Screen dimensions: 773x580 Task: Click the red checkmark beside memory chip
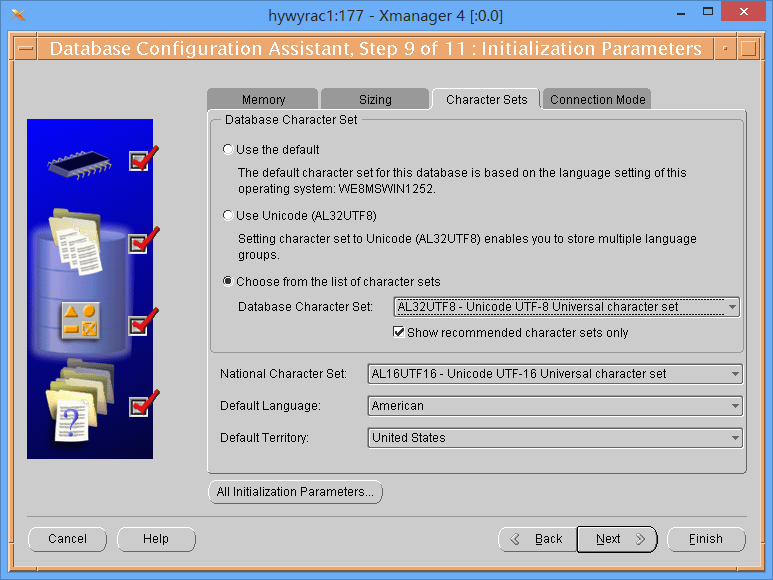coord(143,158)
